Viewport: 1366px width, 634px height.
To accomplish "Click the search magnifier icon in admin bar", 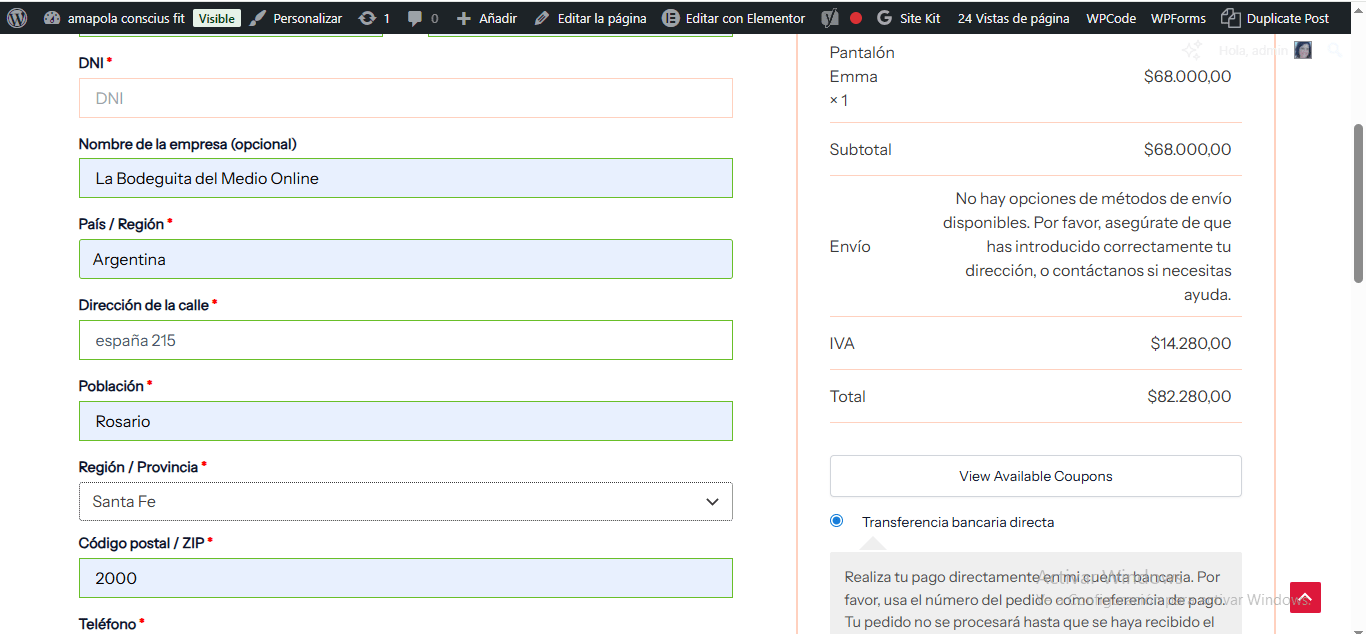I will pos(1334,50).
